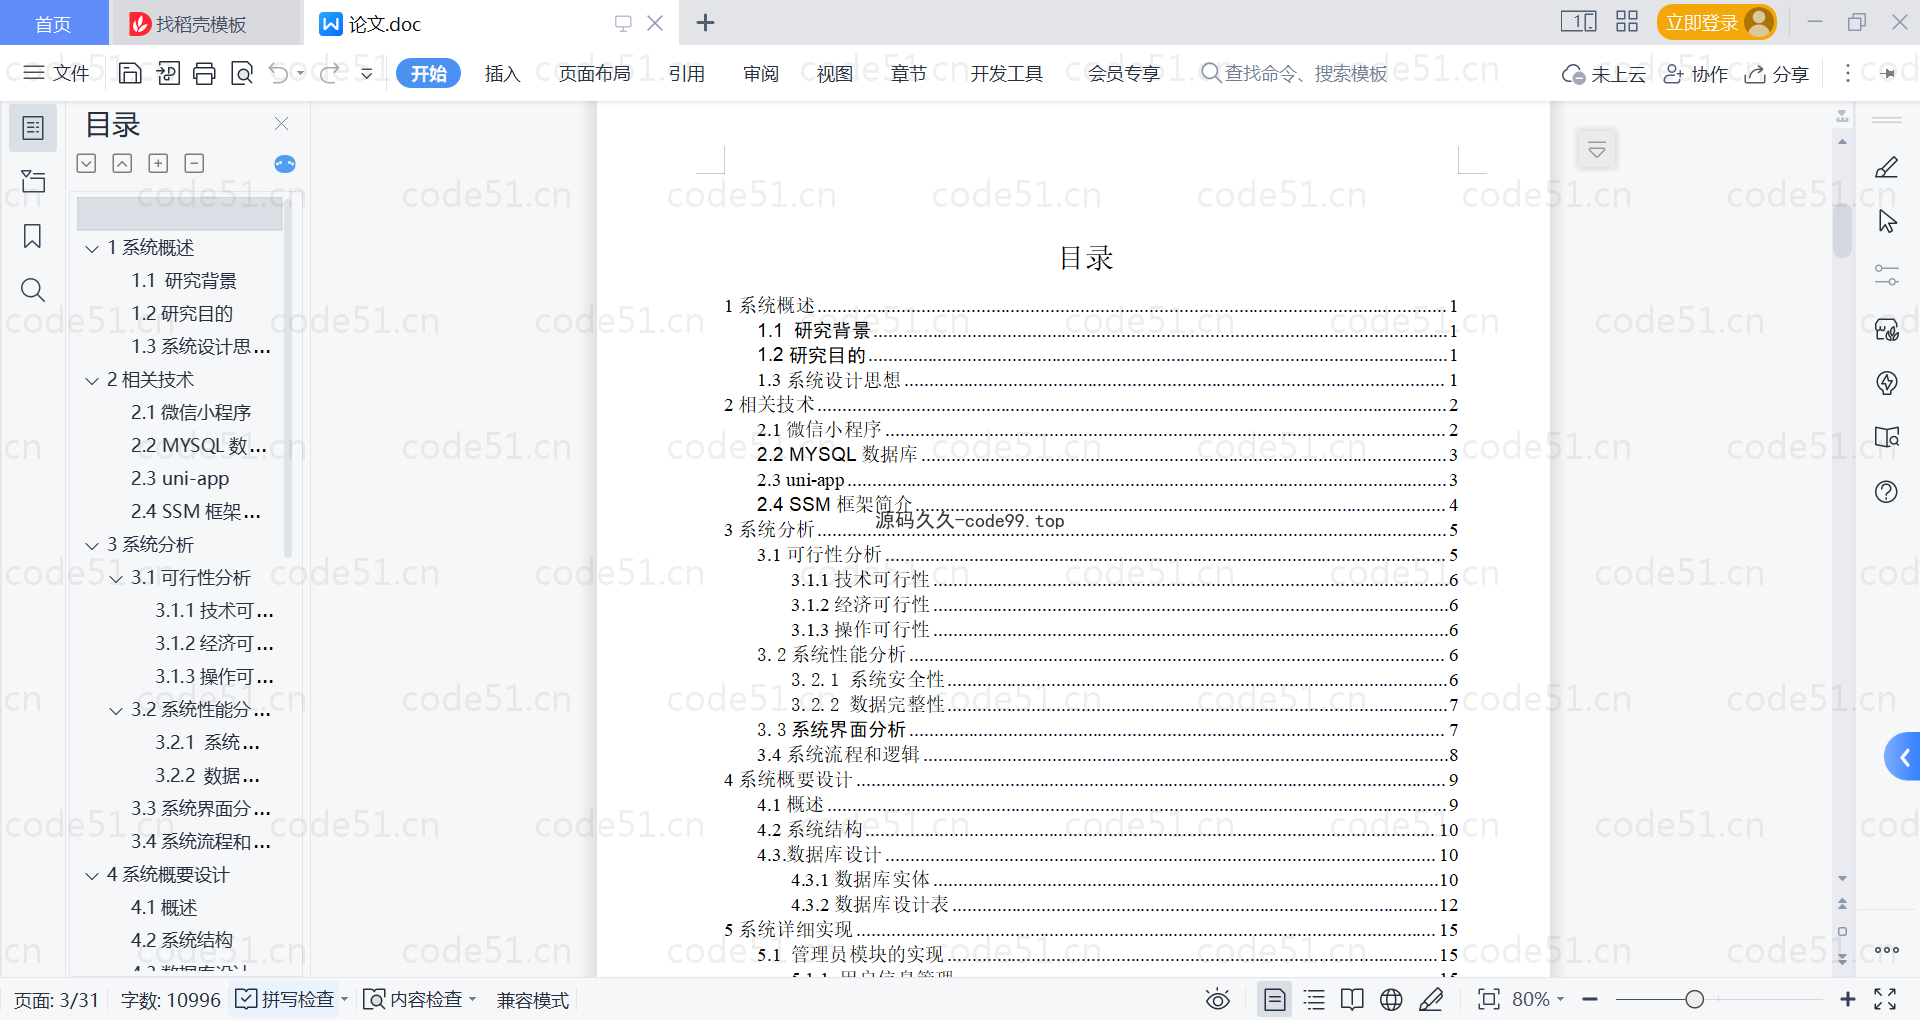This screenshot has height=1020, width=1920.
Task: Collapse the '3.2 系统性能分...' outline node
Action: [x=116, y=710]
